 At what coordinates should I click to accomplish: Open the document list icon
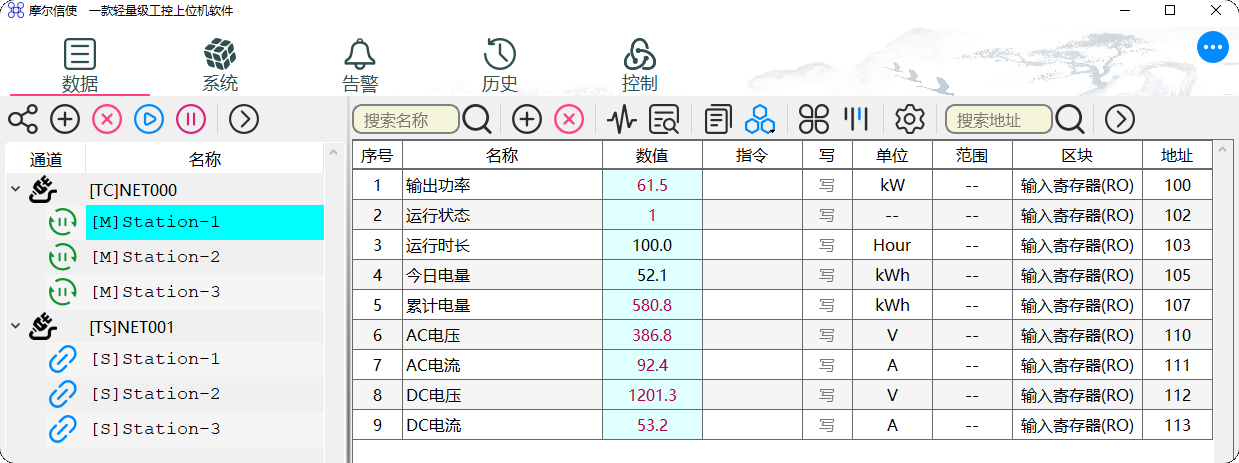coord(717,120)
